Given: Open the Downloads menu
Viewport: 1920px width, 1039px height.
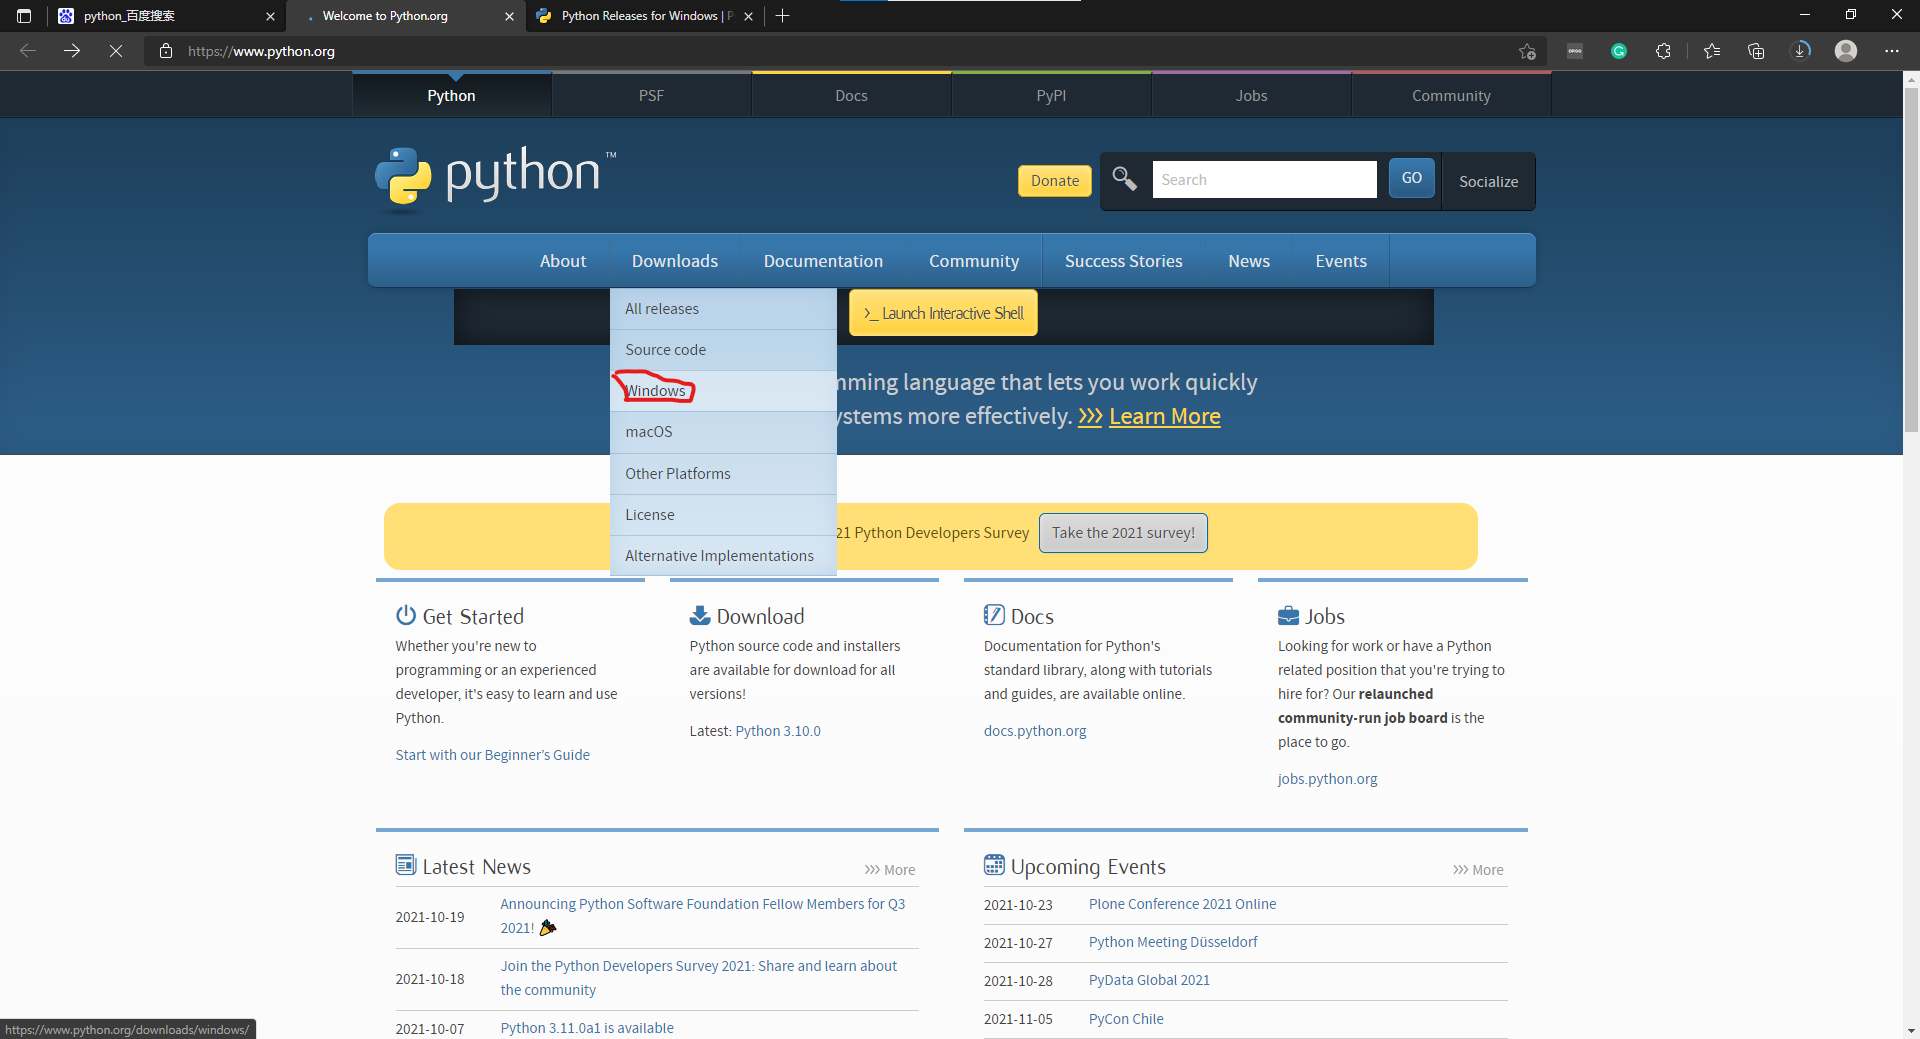Looking at the screenshot, I should click(675, 261).
